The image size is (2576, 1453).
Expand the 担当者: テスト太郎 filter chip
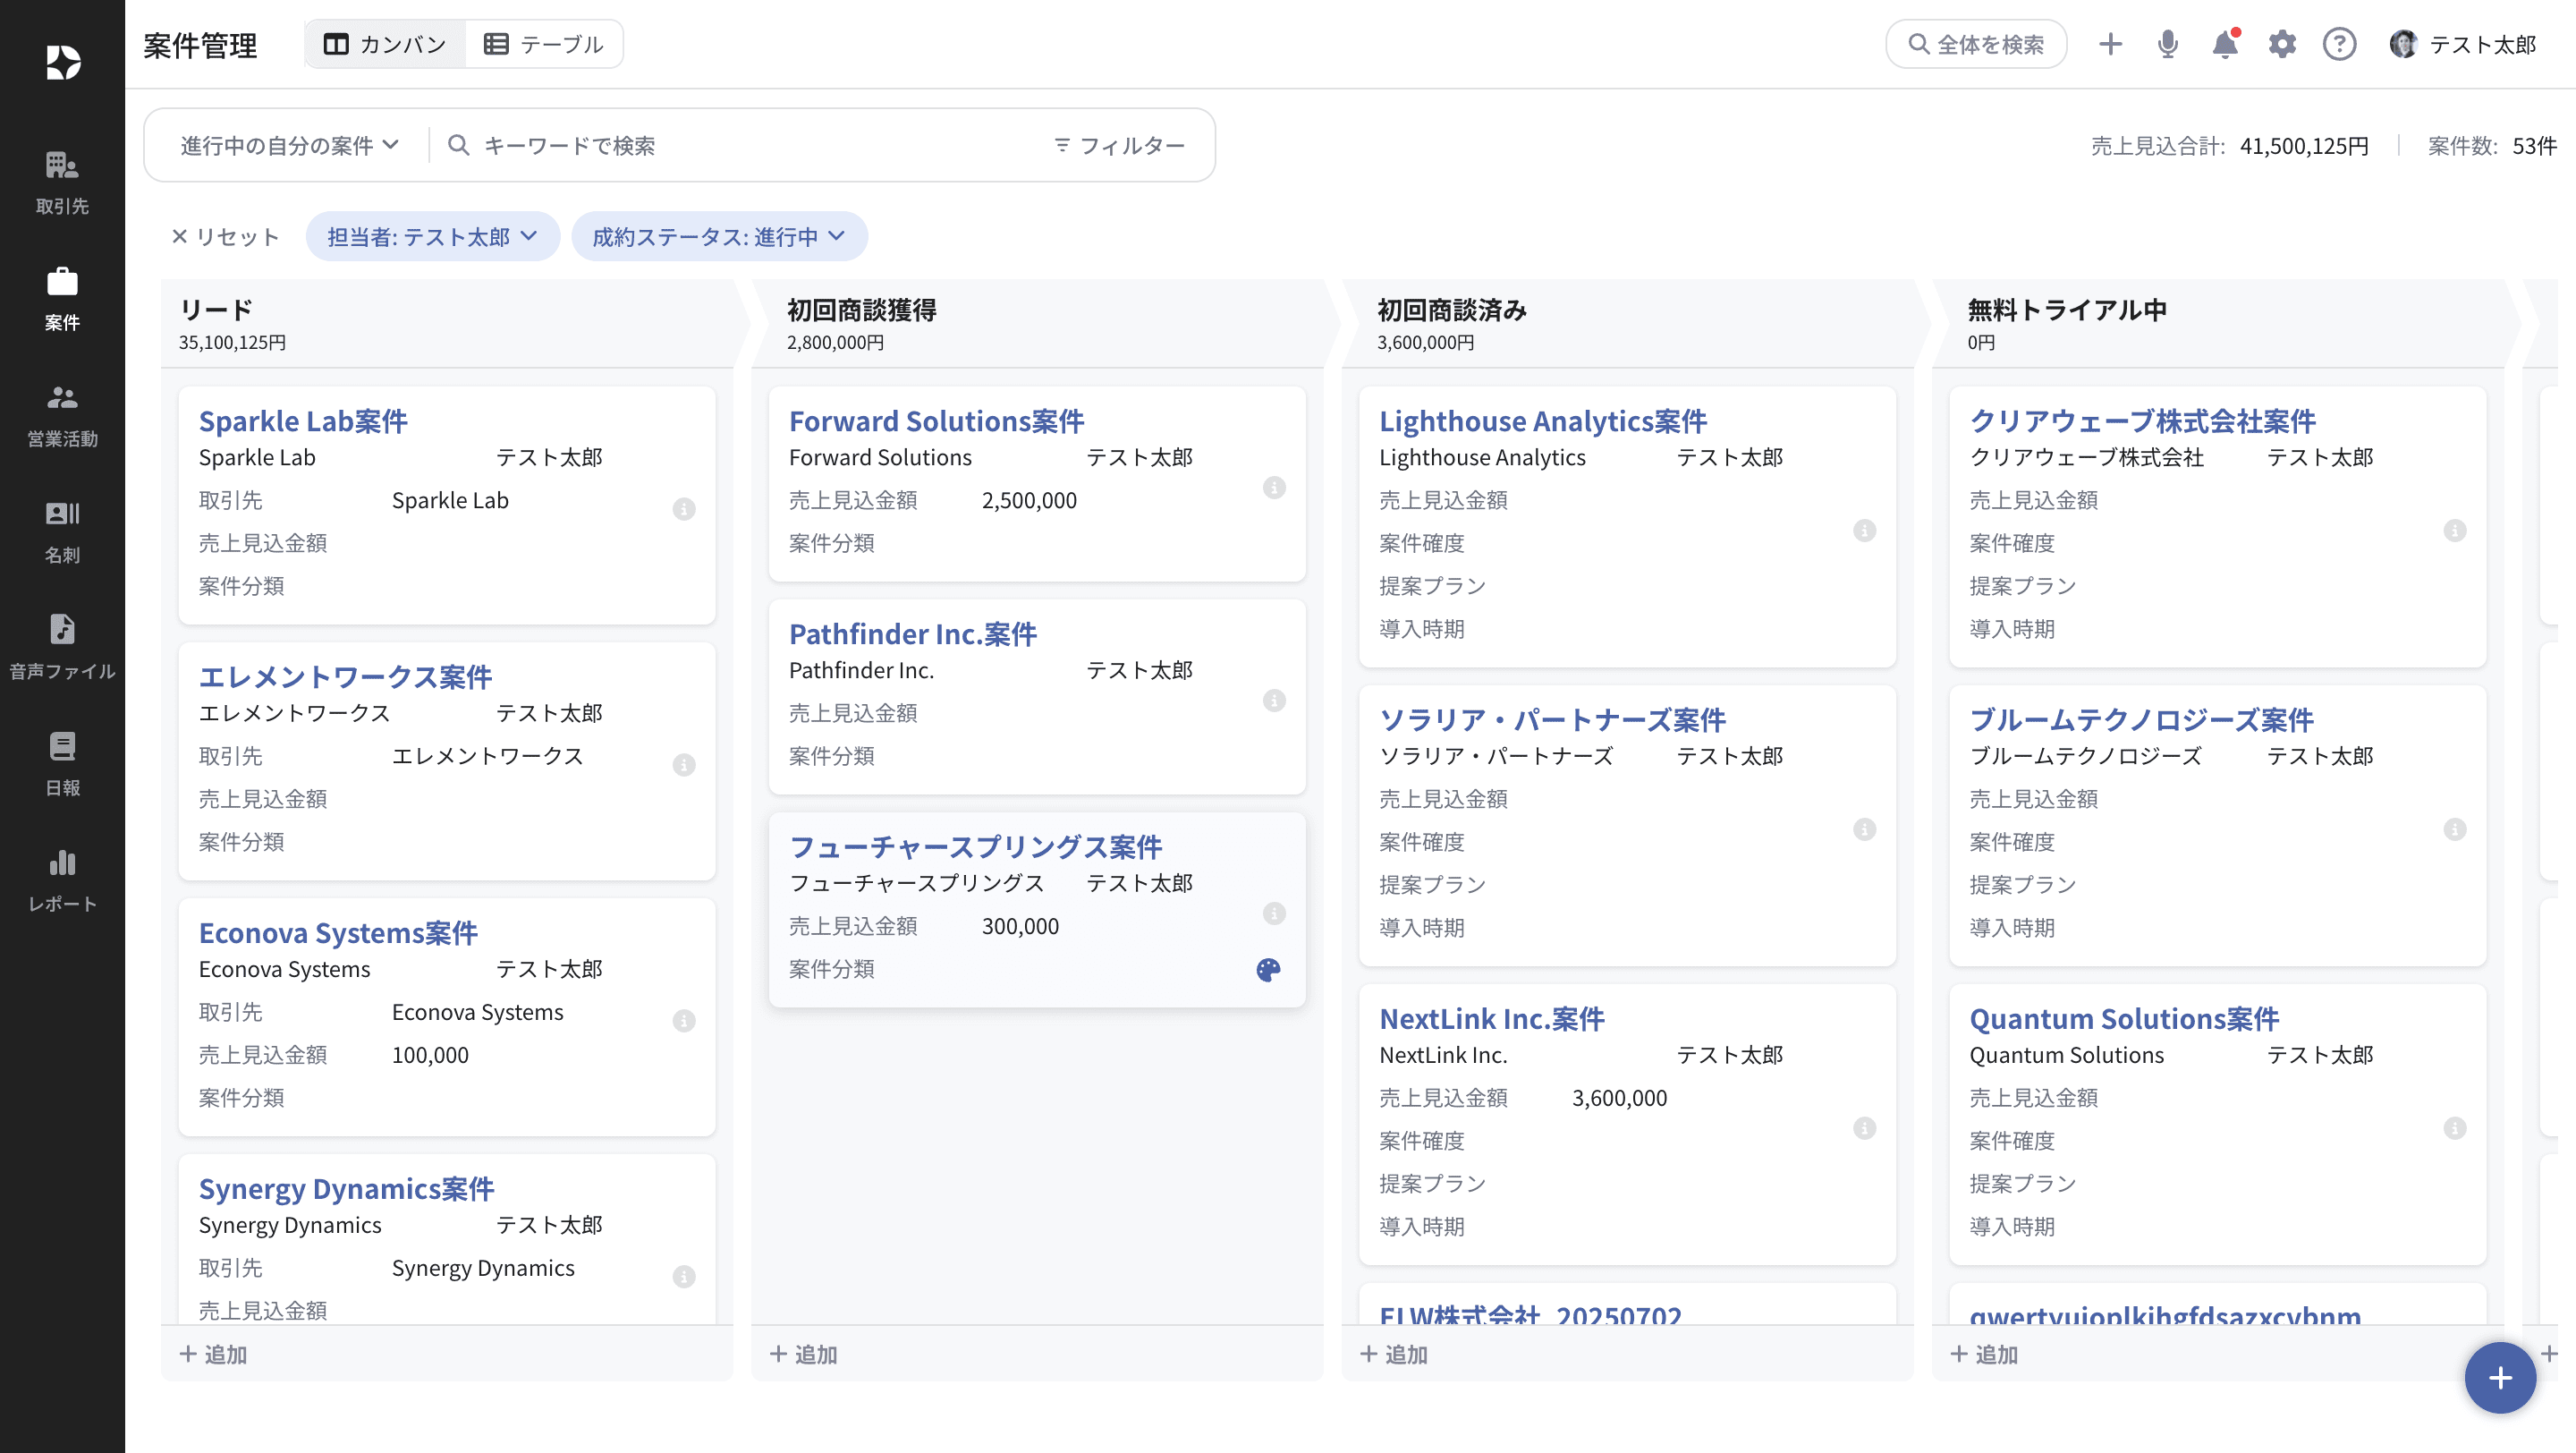(432, 237)
